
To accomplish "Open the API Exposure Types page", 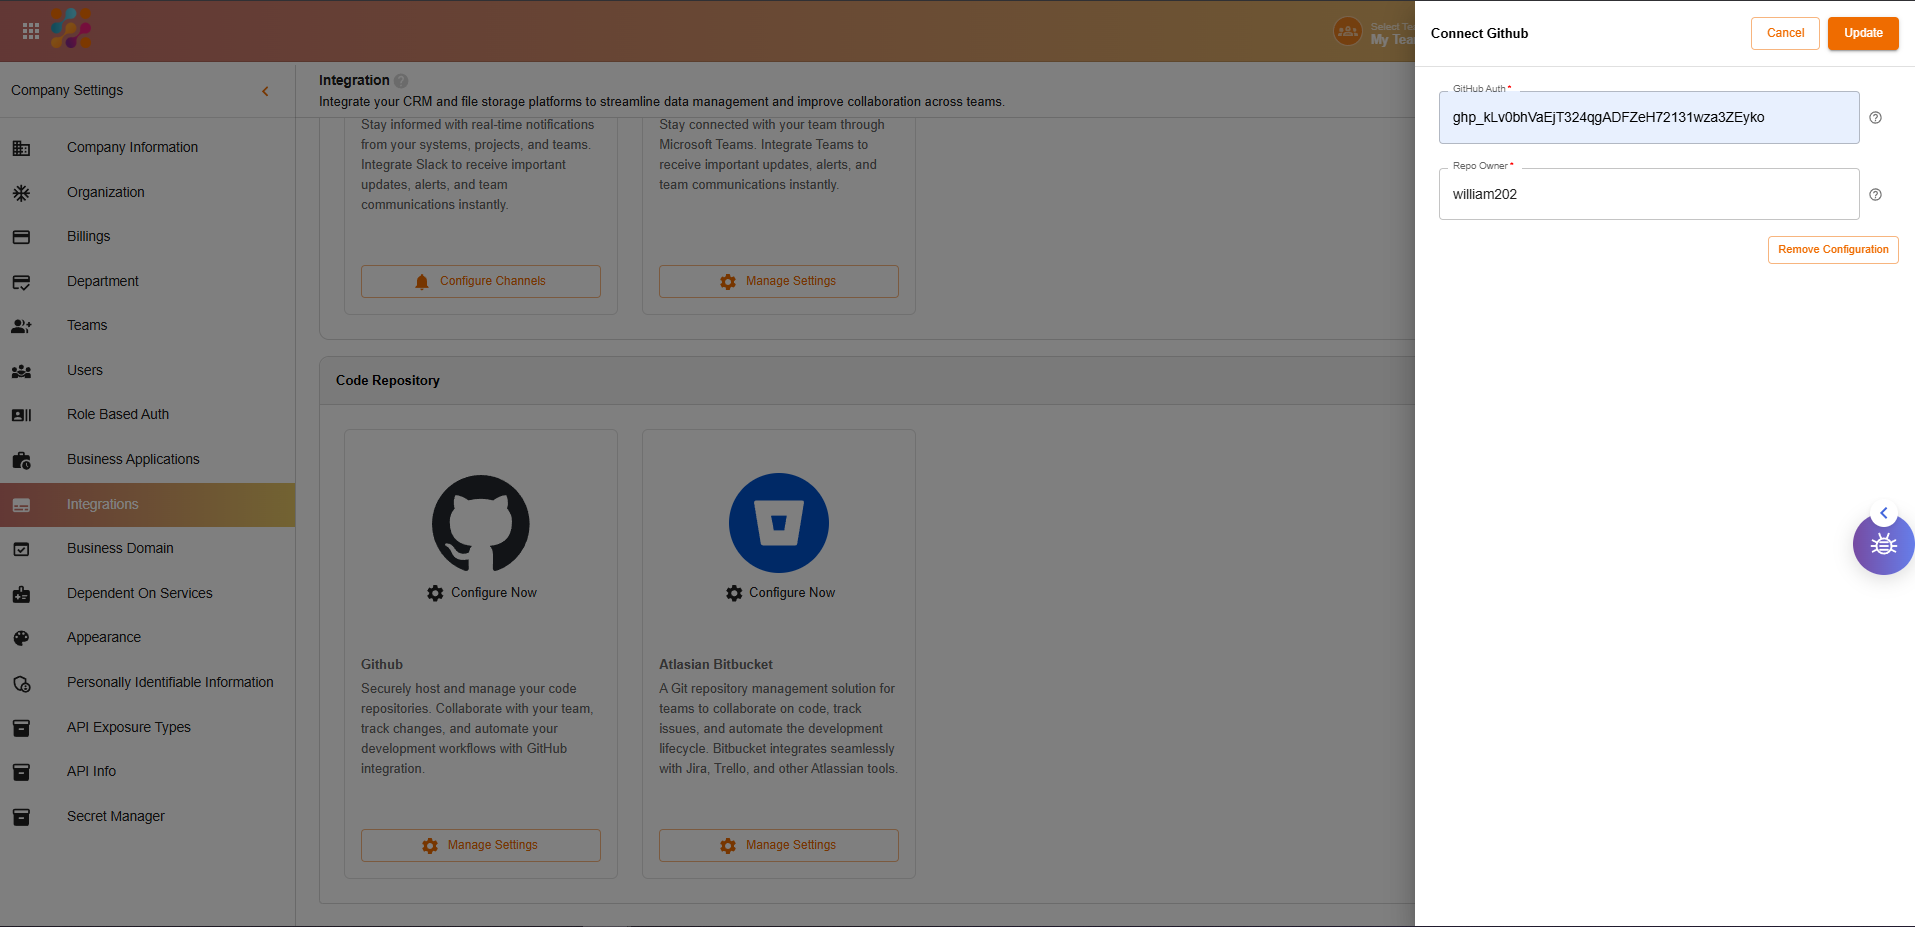I will (129, 727).
